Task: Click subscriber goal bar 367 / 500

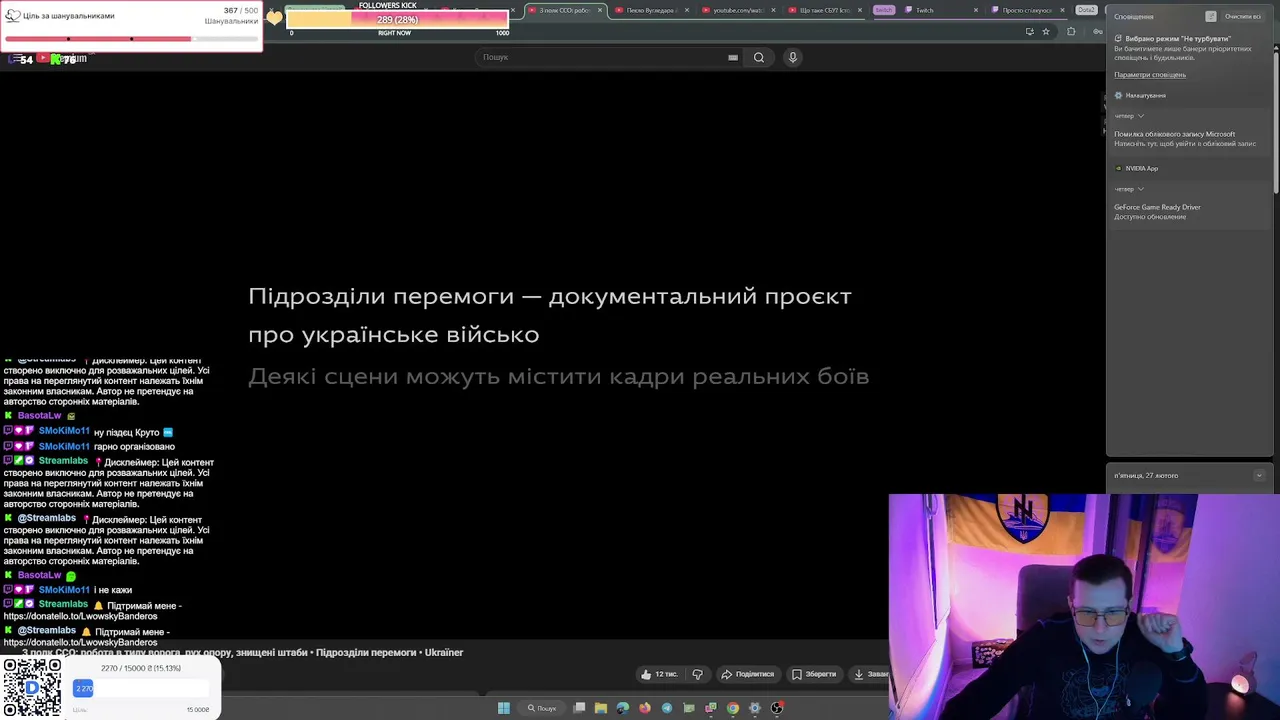Action: coord(133,39)
